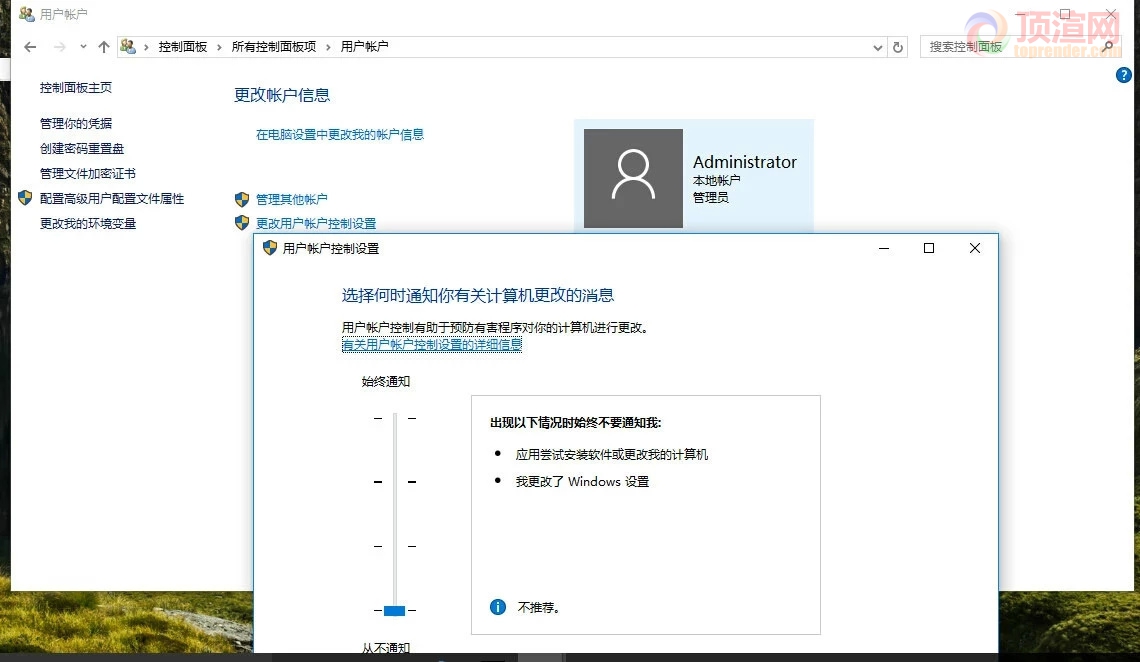Open 管理你的凭据 link
This screenshot has width=1140, height=662.
pyautogui.click(x=76, y=124)
